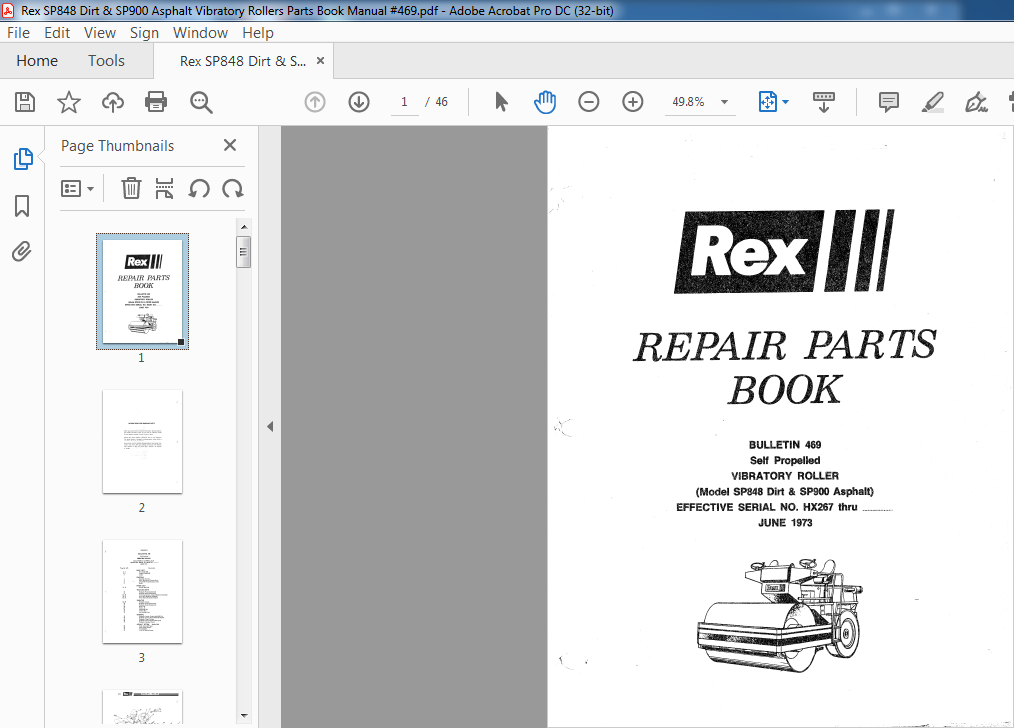Close the Page Thumbnails panel
Image resolution: width=1014 pixels, height=728 pixels.
tap(230, 145)
